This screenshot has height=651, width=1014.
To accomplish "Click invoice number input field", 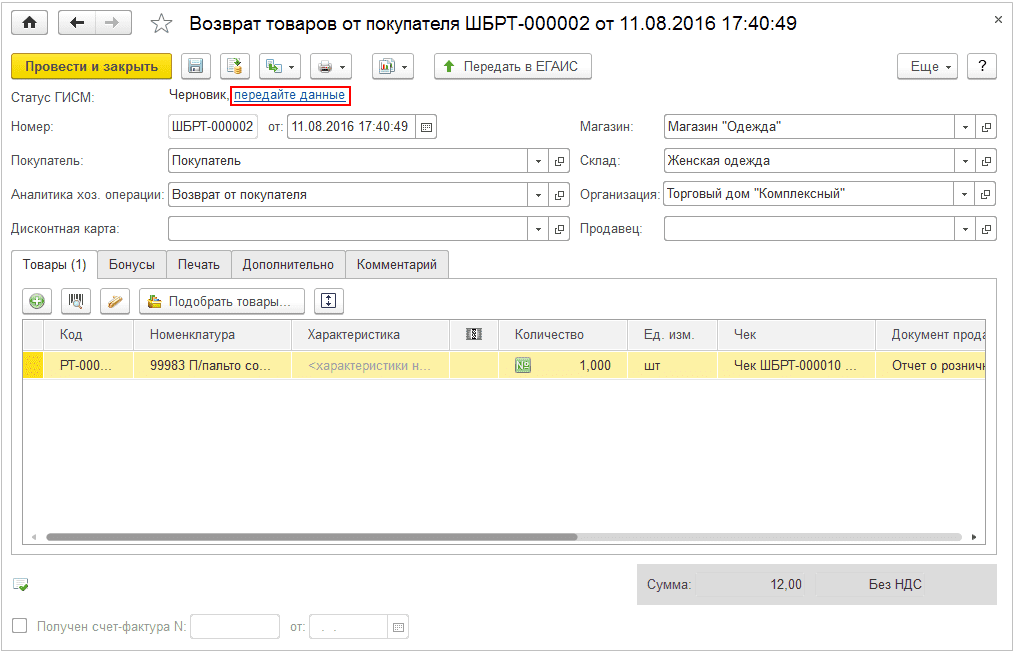I will [x=235, y=626].
